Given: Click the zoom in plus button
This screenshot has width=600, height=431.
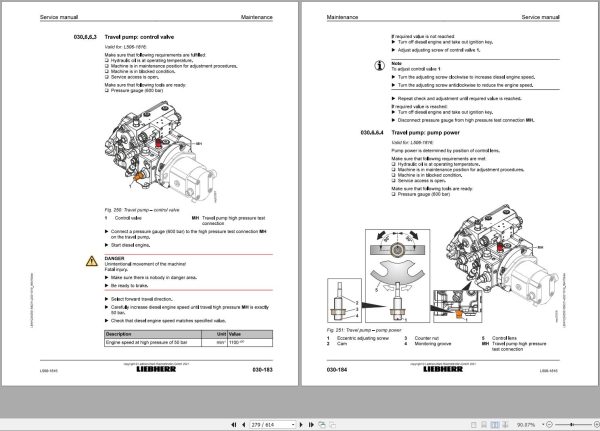Looking at the screenshot, I should [597, 424].
